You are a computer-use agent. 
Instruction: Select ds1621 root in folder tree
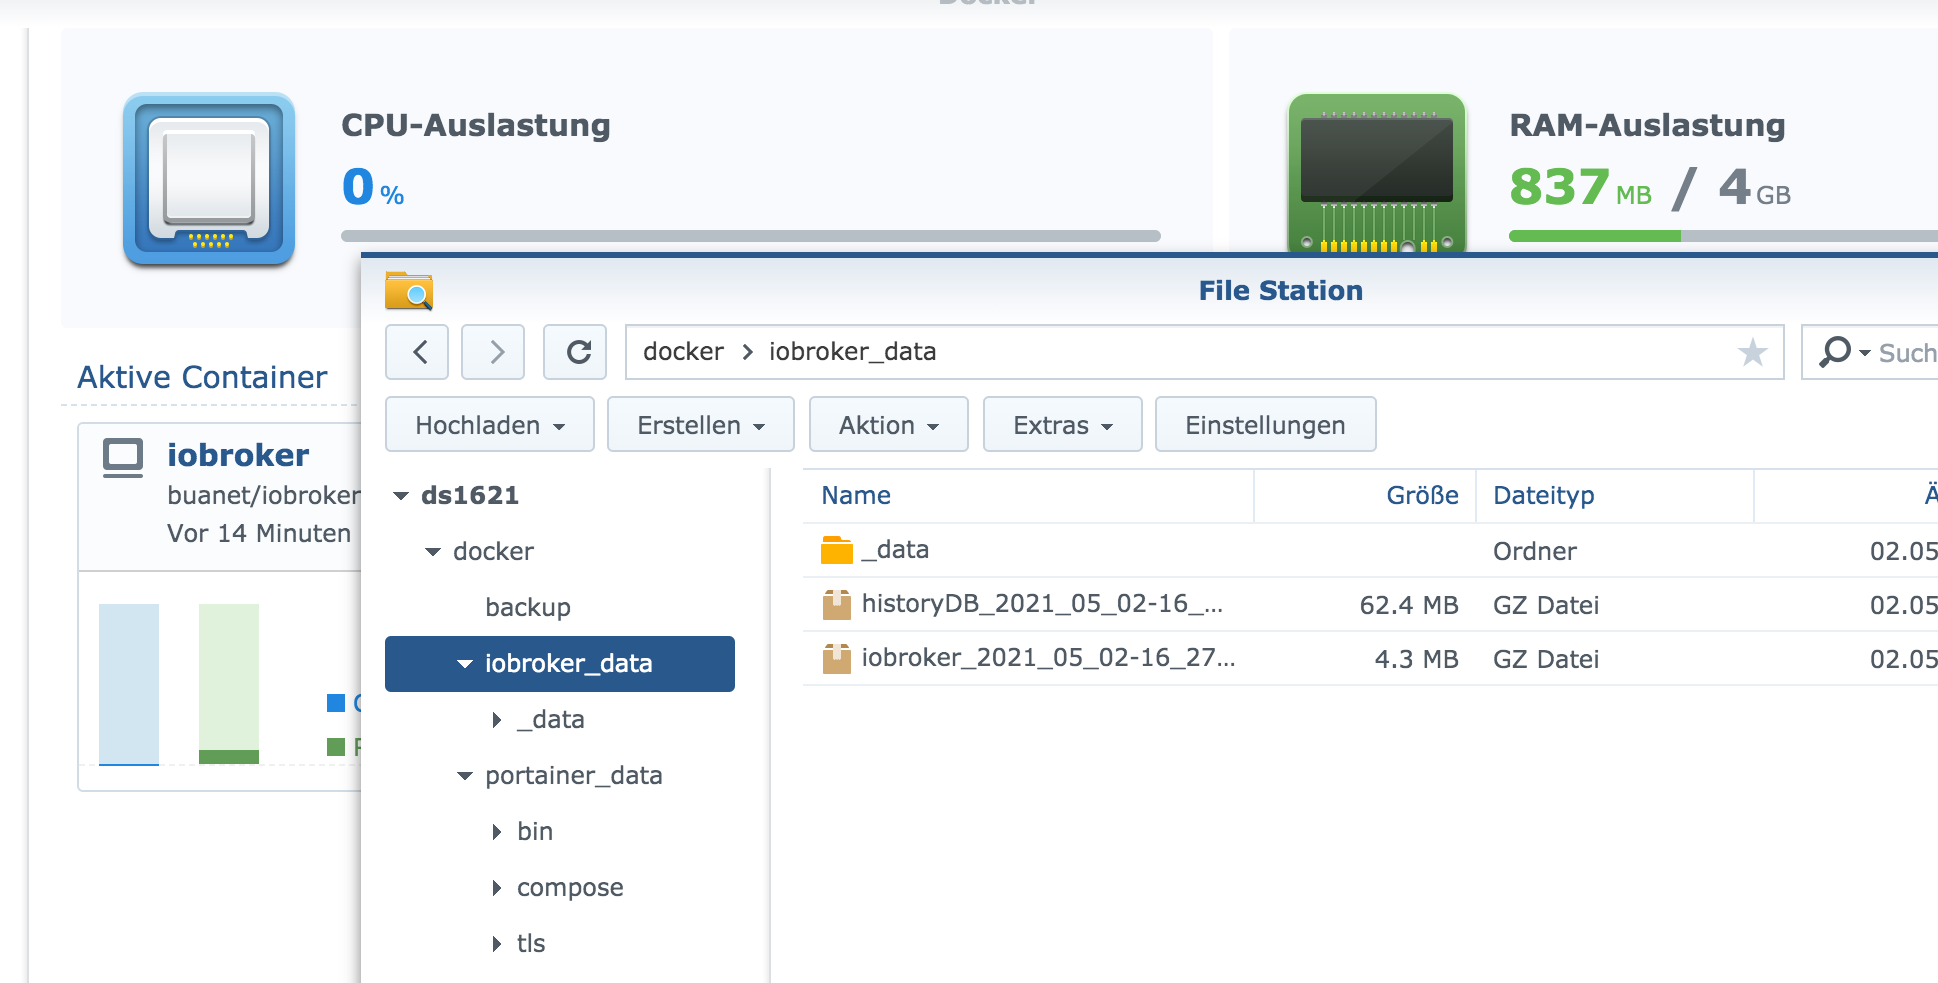[470, 496]
